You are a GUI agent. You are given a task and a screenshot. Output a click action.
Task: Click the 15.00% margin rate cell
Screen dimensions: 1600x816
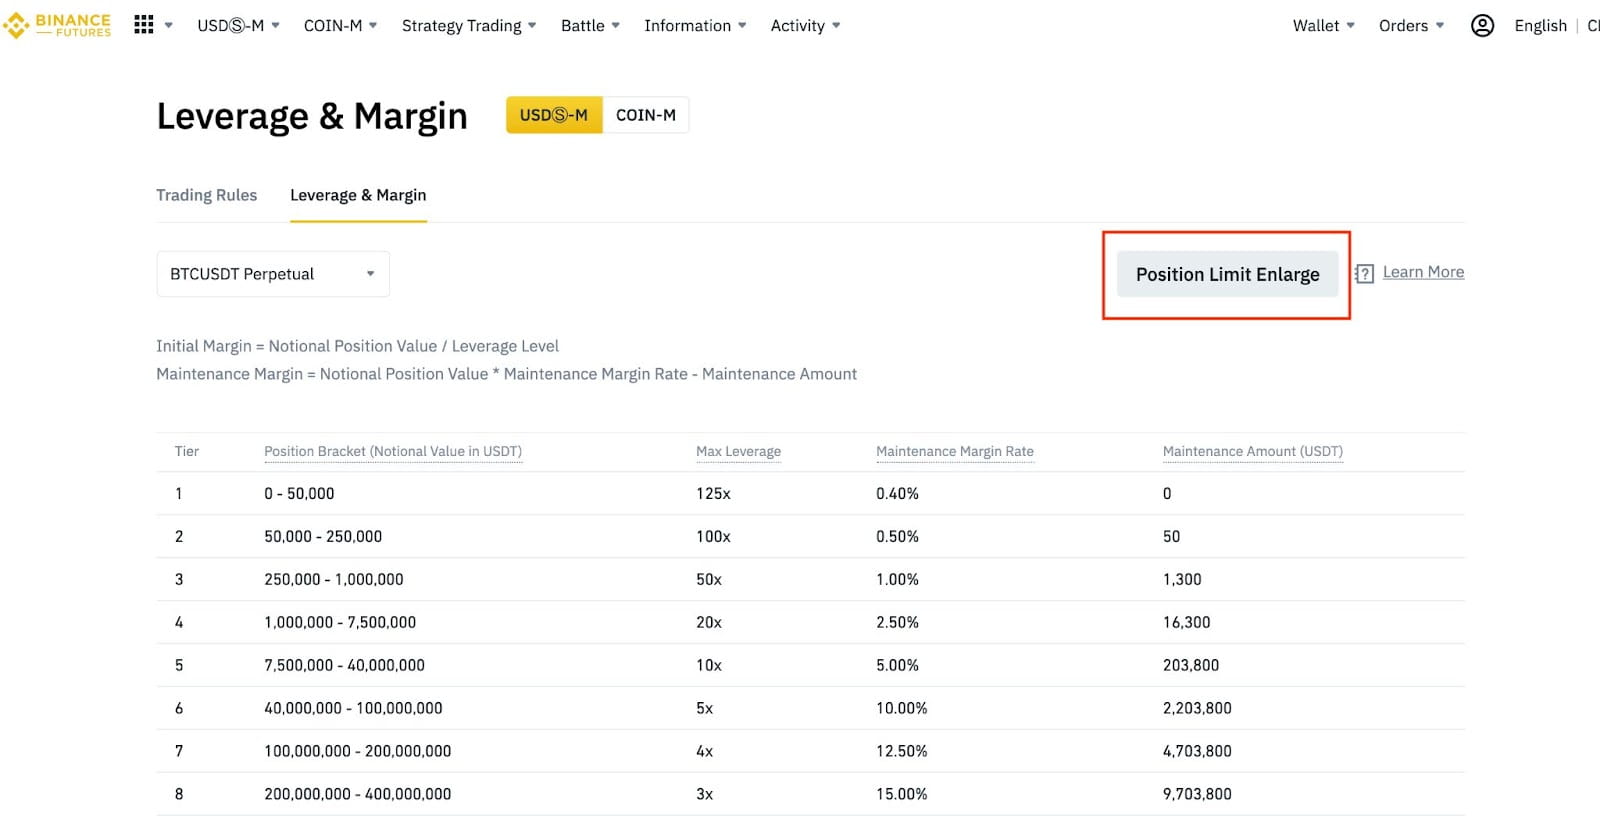(x=901, y=795)
